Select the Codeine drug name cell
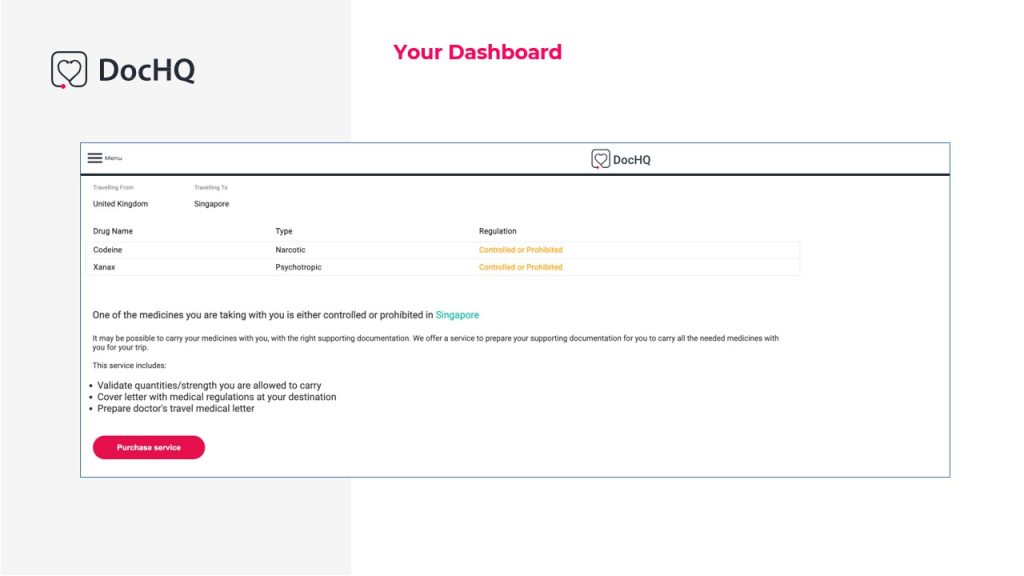The image size is (1024, 576). (x=108, y=250)
